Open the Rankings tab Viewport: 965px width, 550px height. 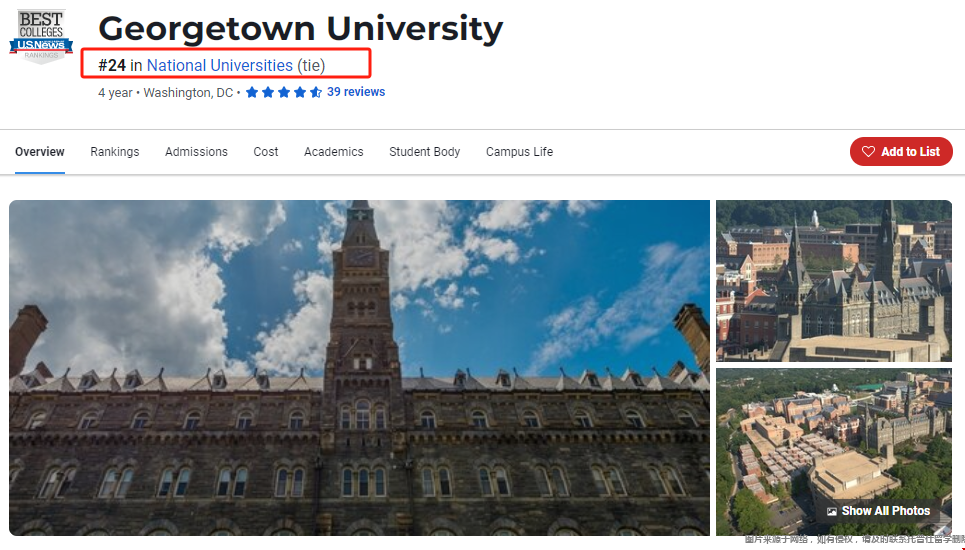(115, 152)
